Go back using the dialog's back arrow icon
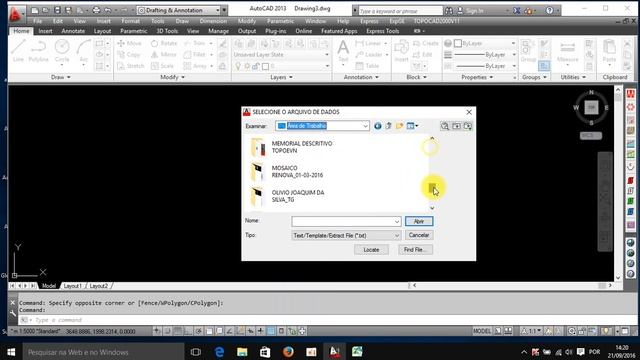Image resolution: width=640 pixels, height=360 pixels. click(378, 126)
